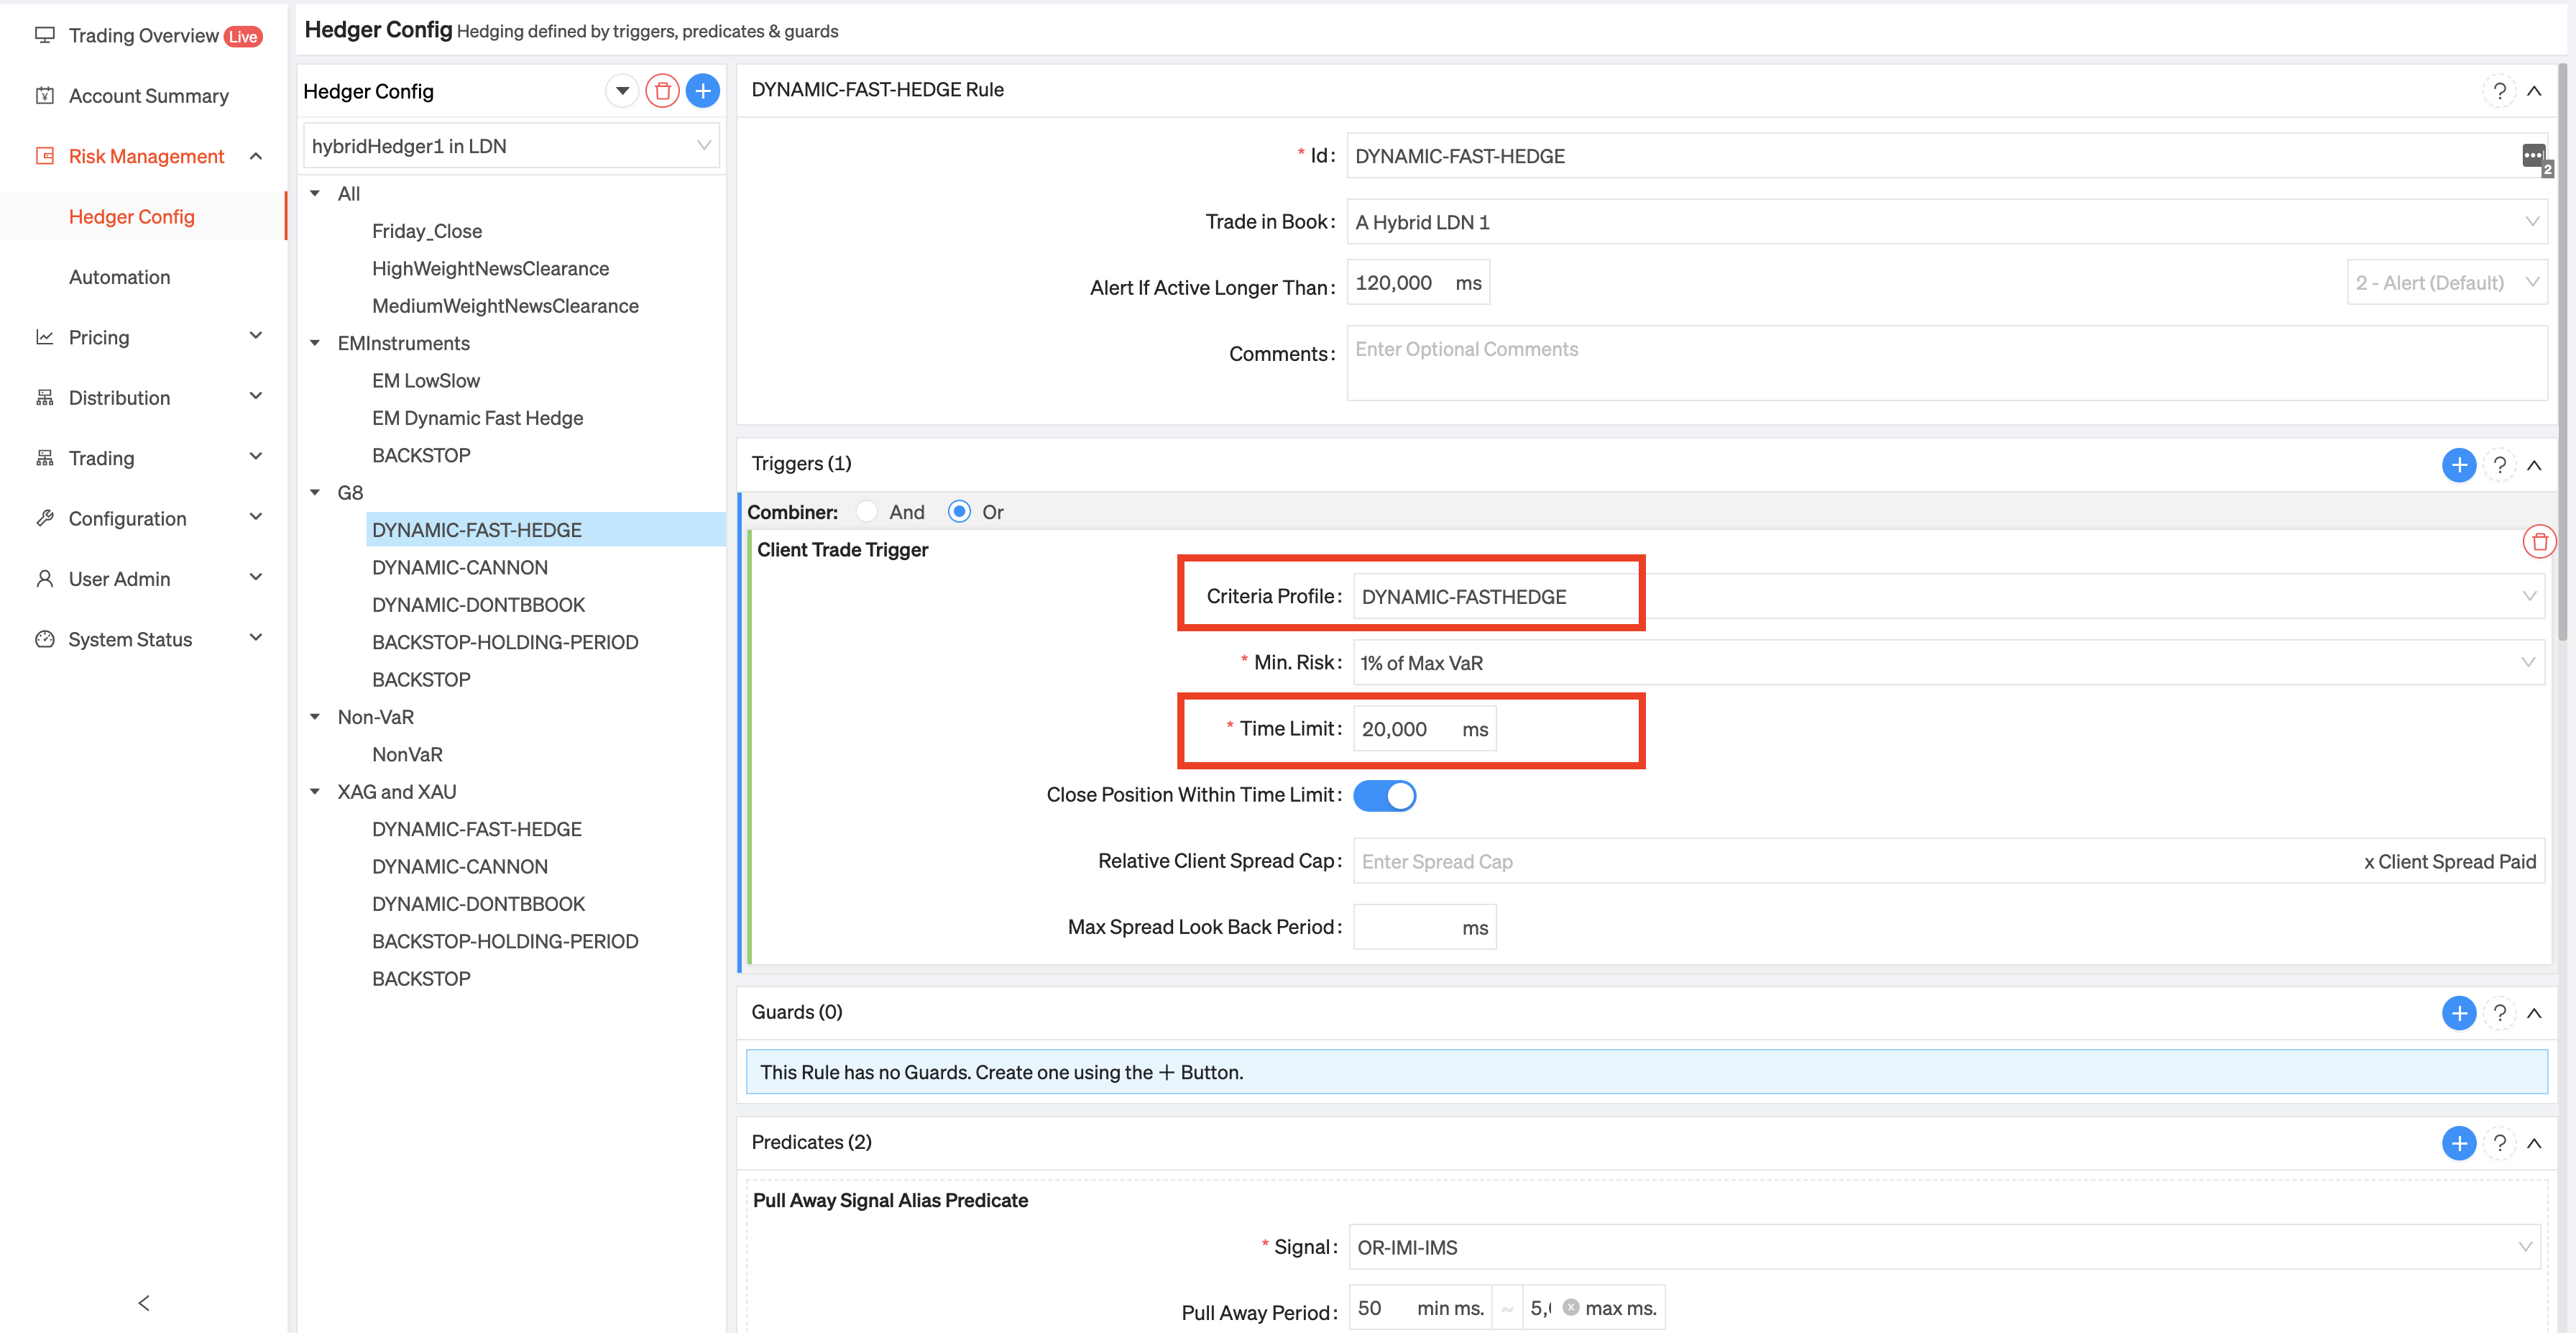This screenshot has width=2576, height=1333.
Task: Select Friday_Close rule in tree
Action: pos(427,231)
